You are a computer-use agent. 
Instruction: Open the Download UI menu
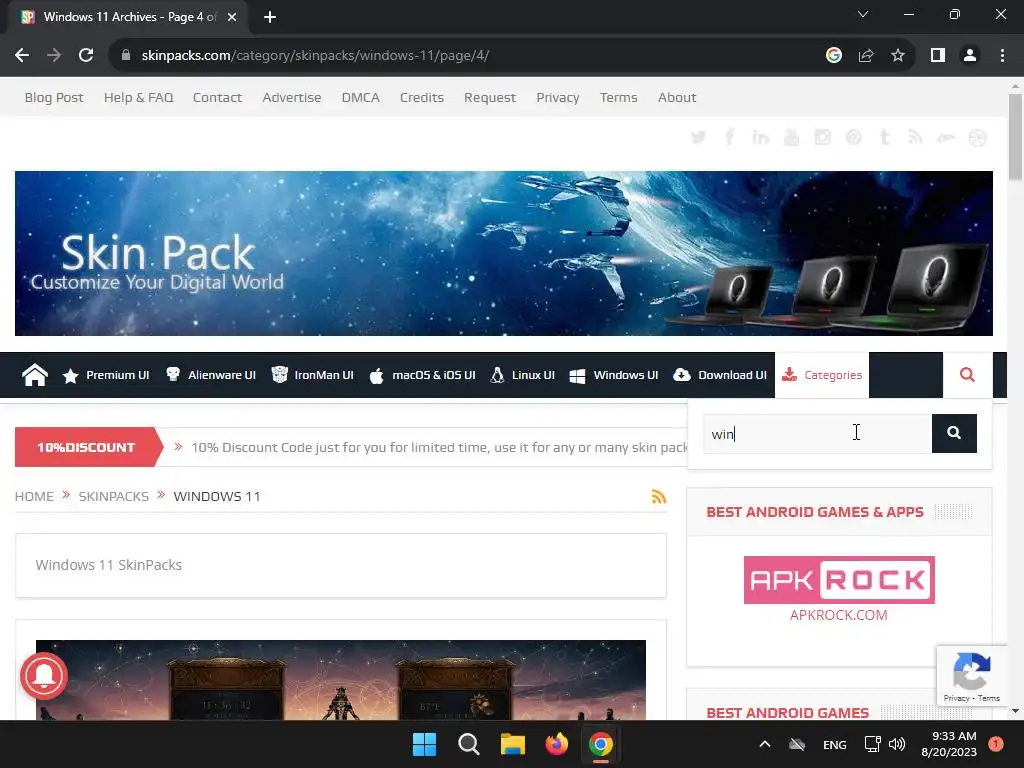pyautogui.click(x=720, y=375)
